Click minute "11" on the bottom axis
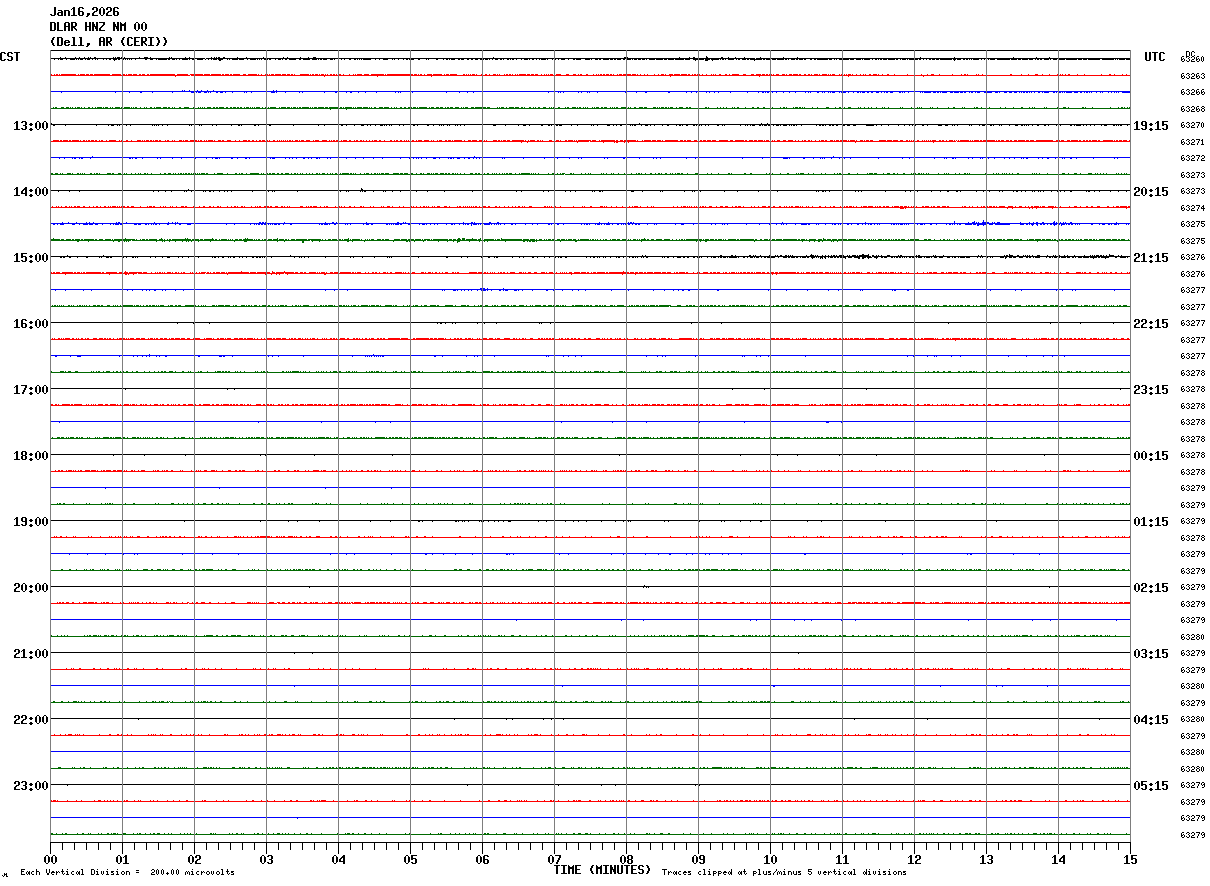This screenshot has height=886, width=1210. click(842, 859)
